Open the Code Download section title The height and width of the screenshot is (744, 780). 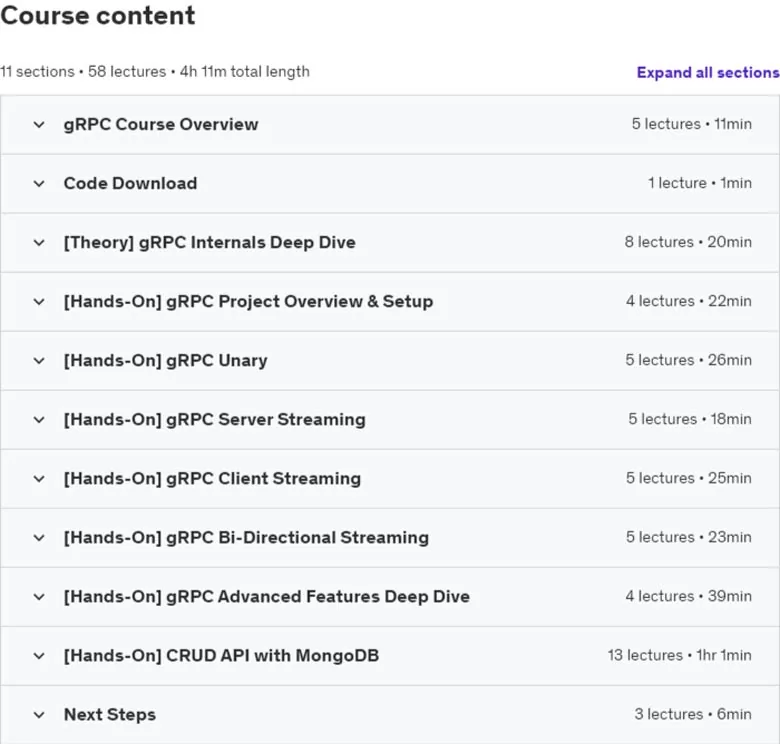130,184
